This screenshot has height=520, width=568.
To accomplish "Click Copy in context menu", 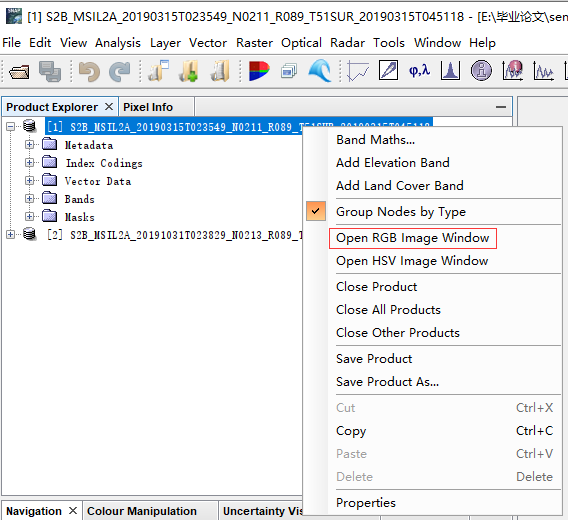I will coord(351,431).
